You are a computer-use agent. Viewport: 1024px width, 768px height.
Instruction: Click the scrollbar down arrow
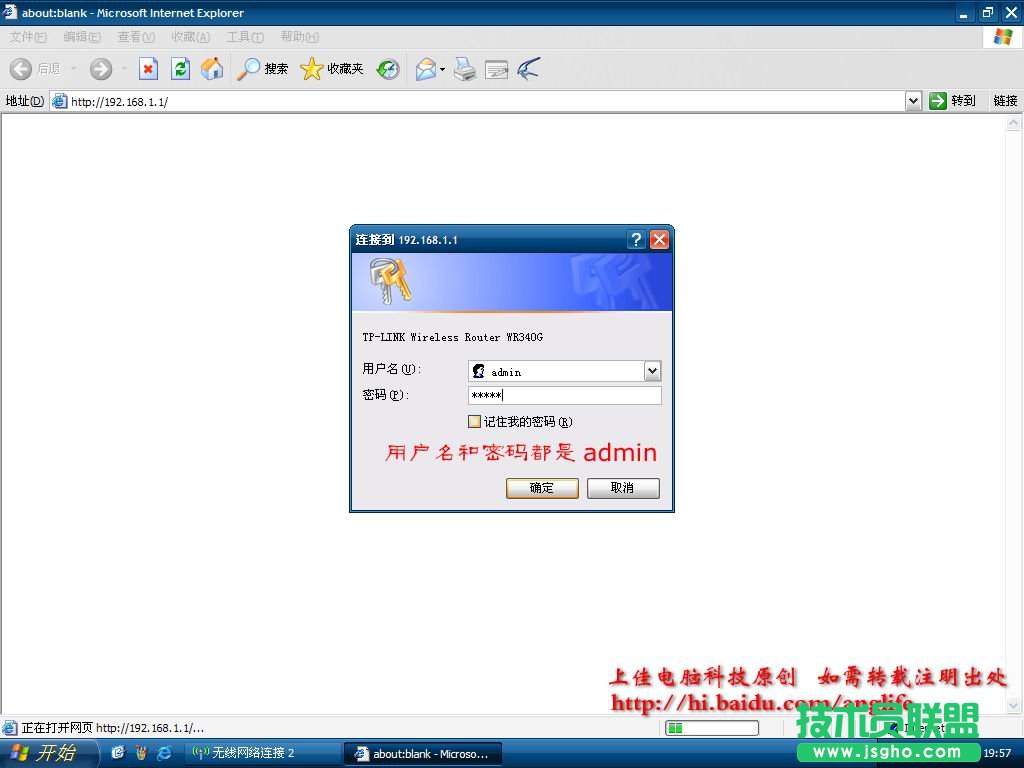pos(1014,705)
